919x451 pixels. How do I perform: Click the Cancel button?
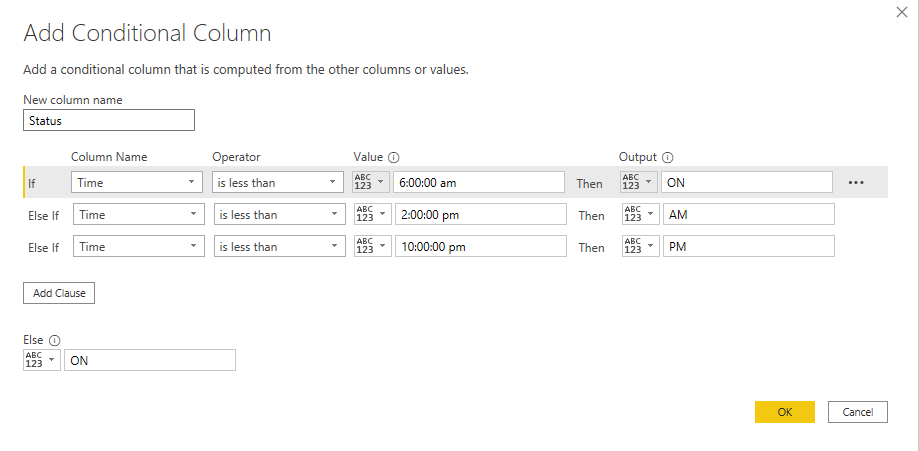(858, 412)
